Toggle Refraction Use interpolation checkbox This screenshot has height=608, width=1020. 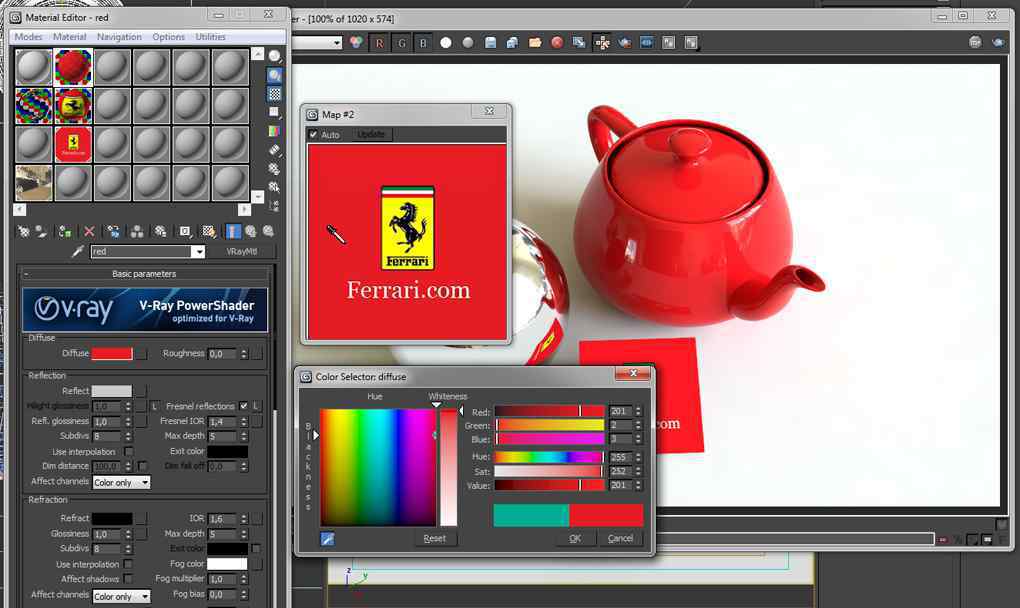point(128,564)
